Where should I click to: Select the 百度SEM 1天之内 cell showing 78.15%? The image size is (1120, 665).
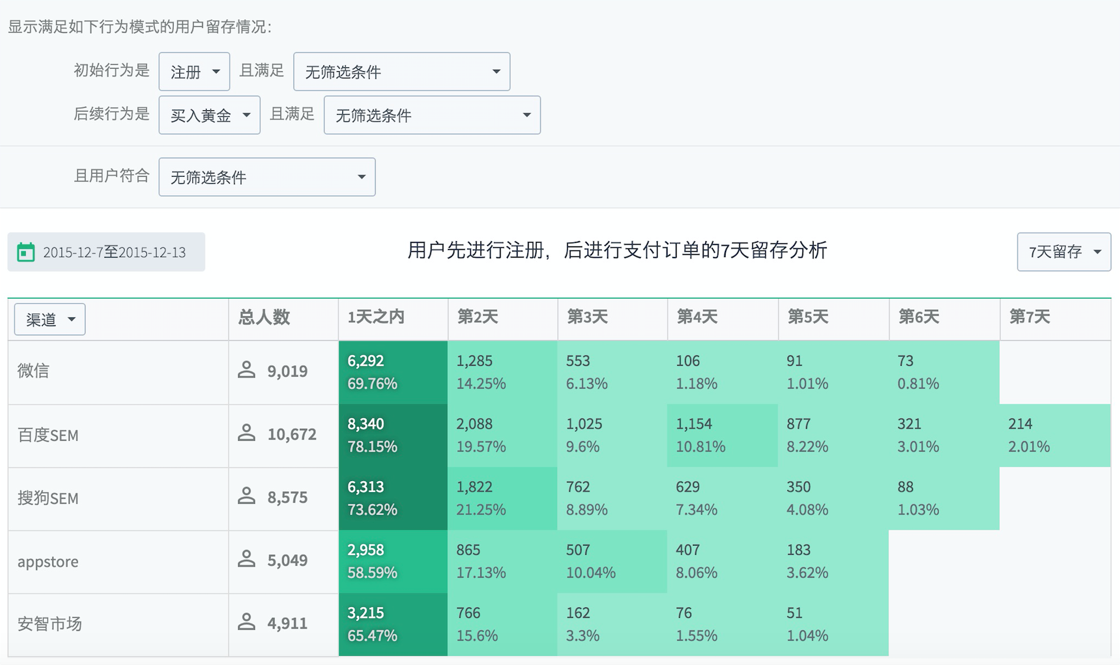coord(393,435)
